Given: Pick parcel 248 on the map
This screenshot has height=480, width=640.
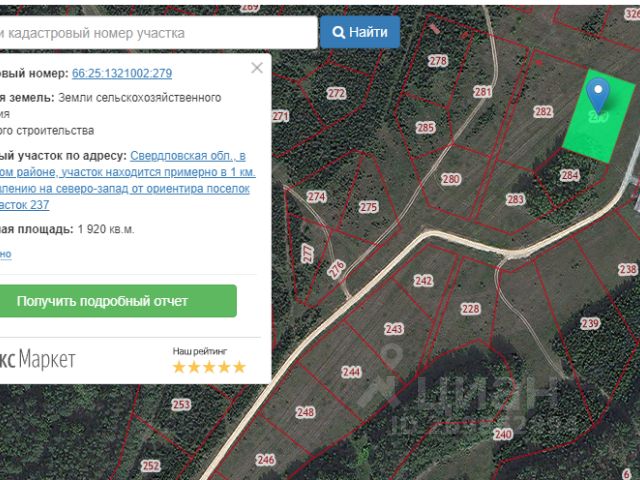Looking at the screenshot, I should pos(305,412).
